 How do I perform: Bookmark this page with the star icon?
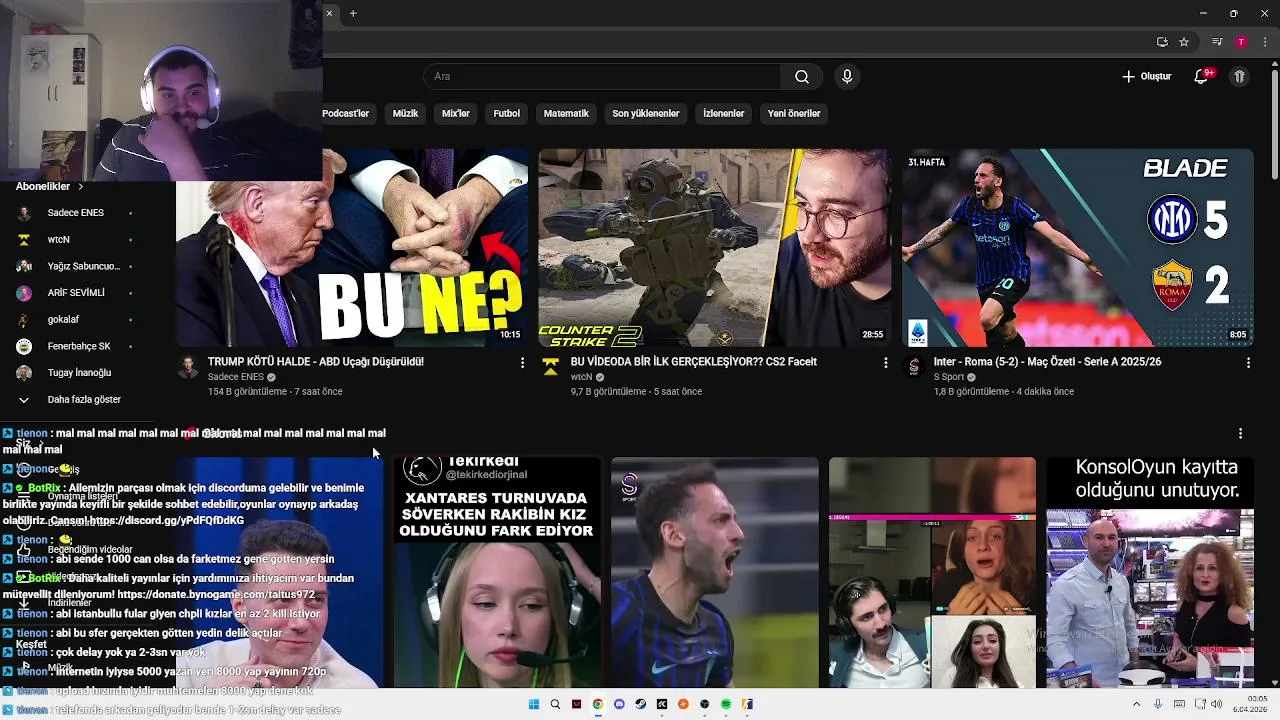point(1184,42)
